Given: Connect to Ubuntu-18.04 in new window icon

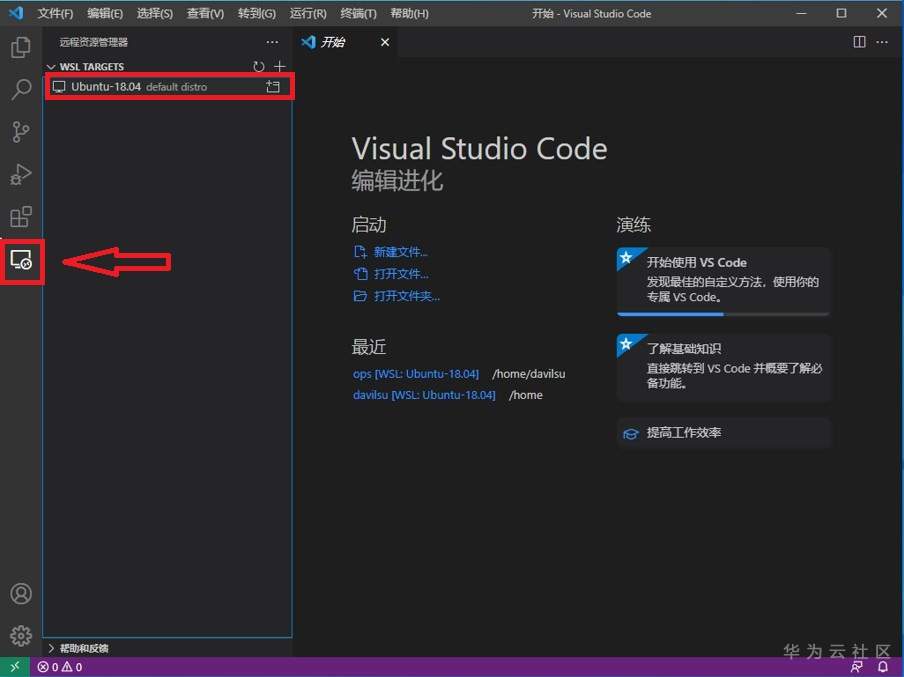Looking at the screenshot, I should (x=273, y=86).
